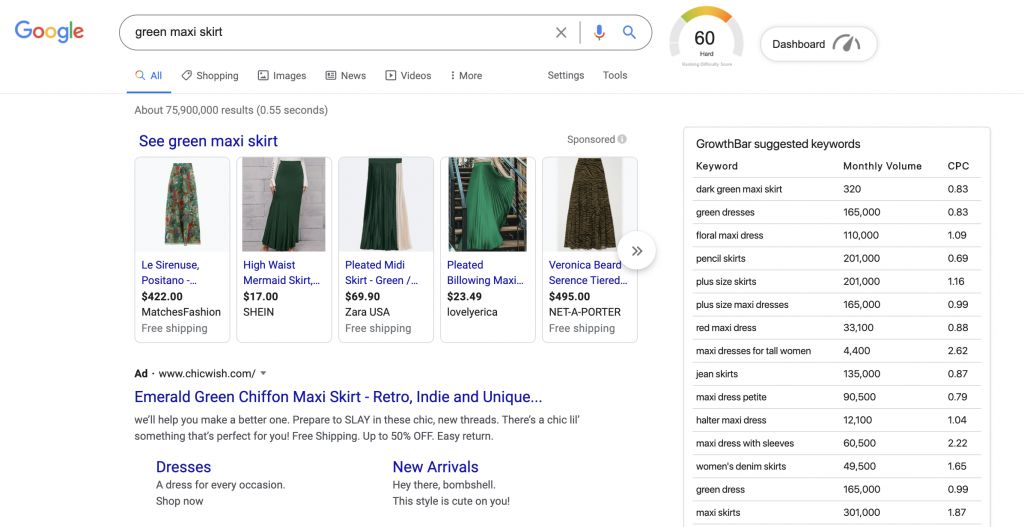This screenshot has width=1024, height=527.
Task: Click the NET-A-PORTER seller name
Action: pos(584,312)
